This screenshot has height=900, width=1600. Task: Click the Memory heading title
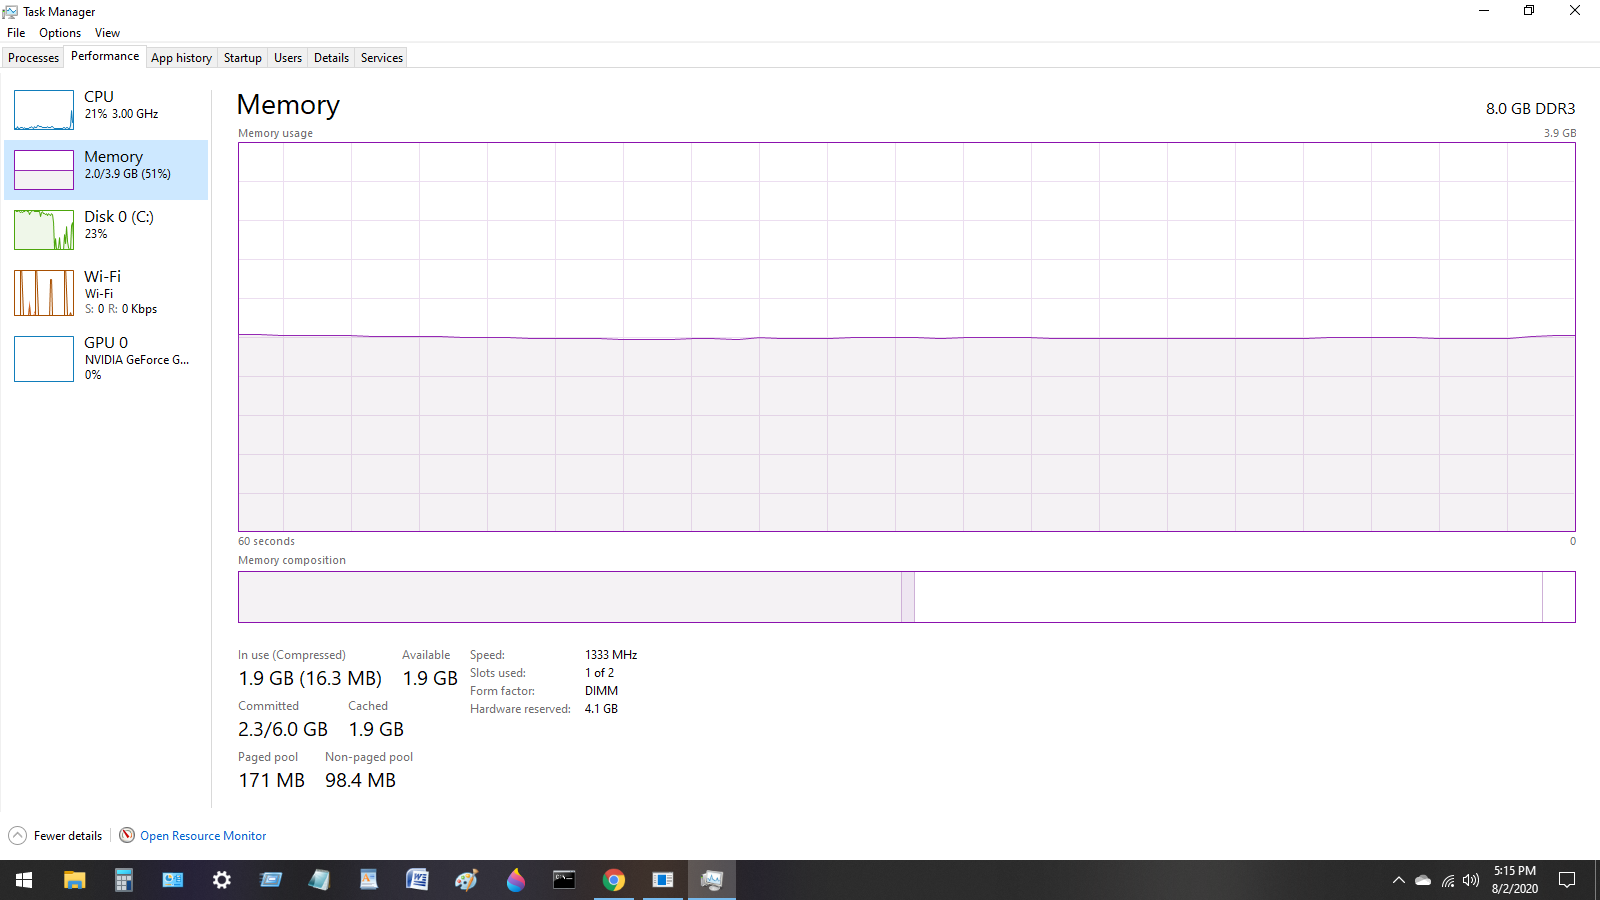[x=288, y=104]
